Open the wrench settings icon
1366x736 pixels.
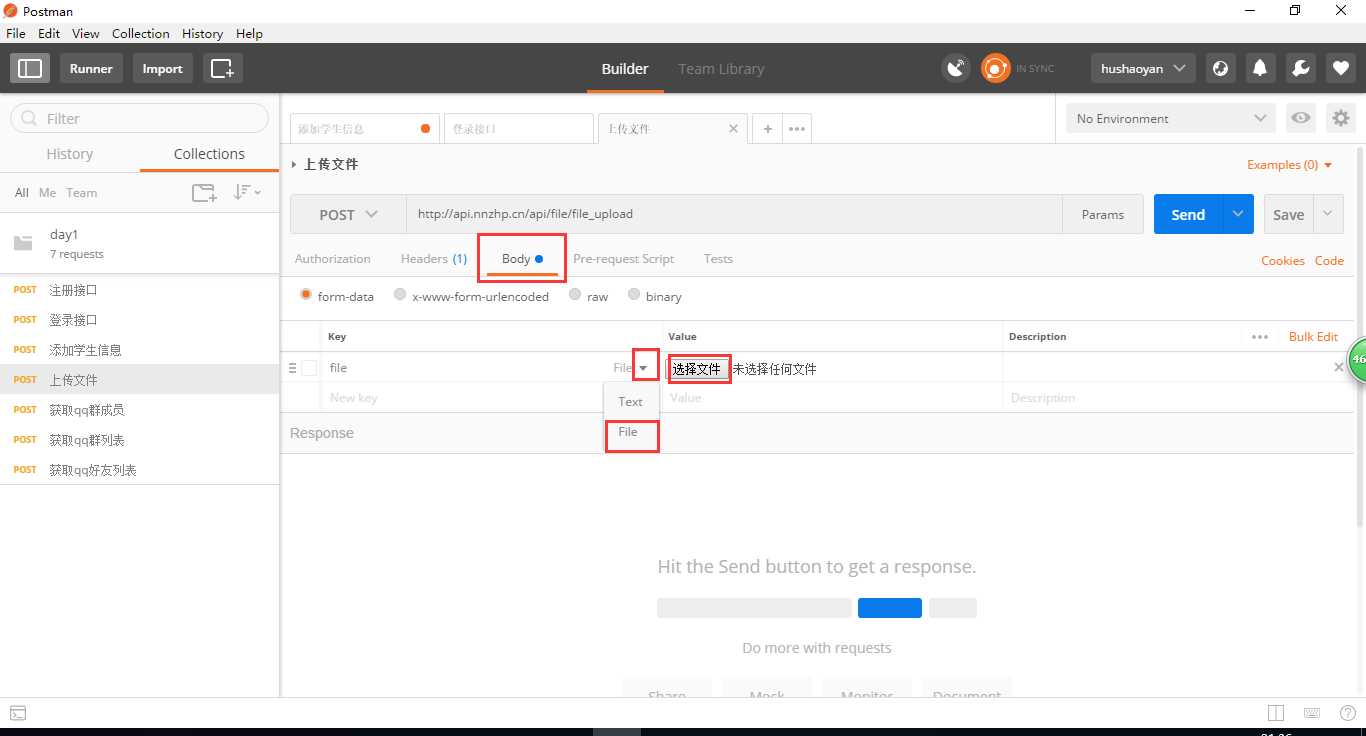pyautogui.click(x=1300, y=68)
